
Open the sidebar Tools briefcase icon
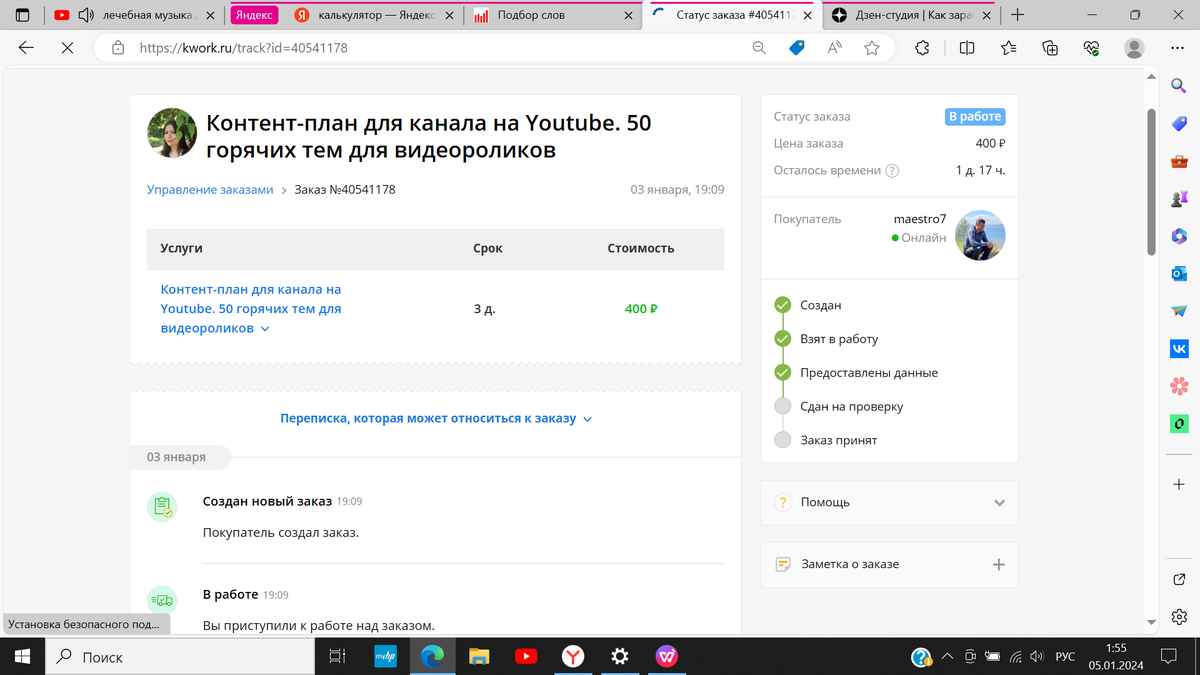tap(1179, 161)
